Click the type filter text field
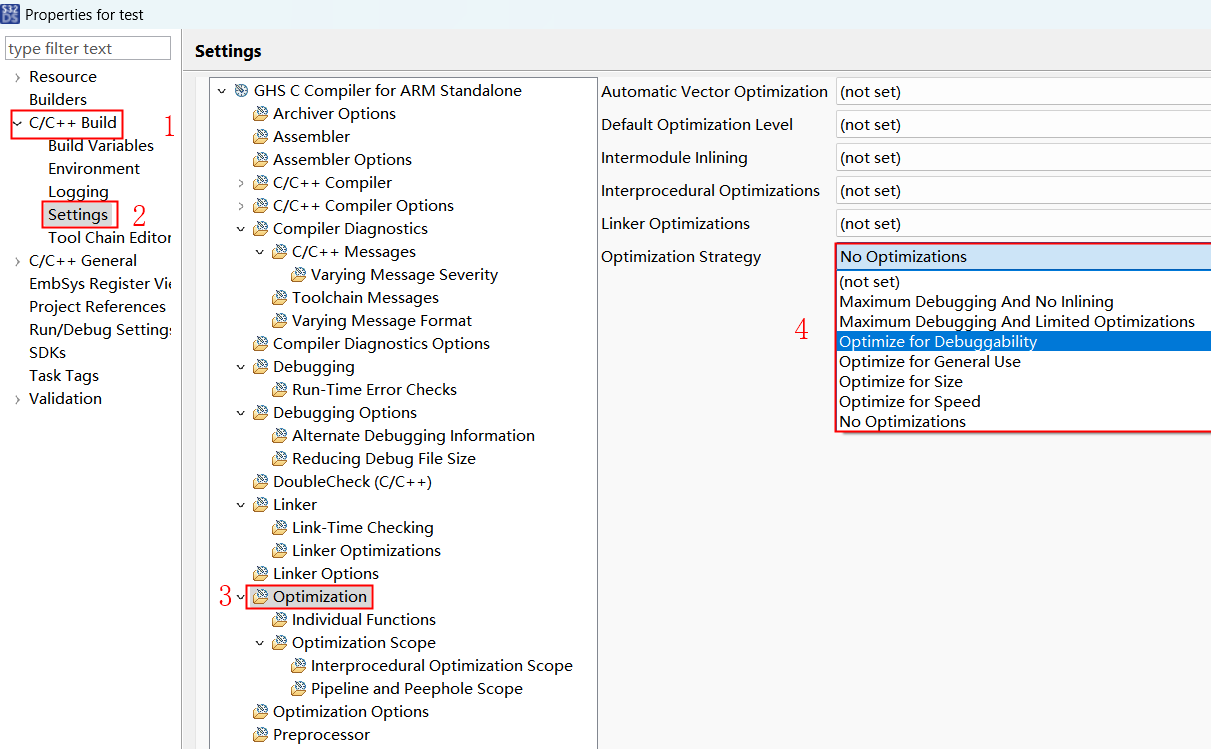This screenshot has height=749, width=1211. pos(88,49)
